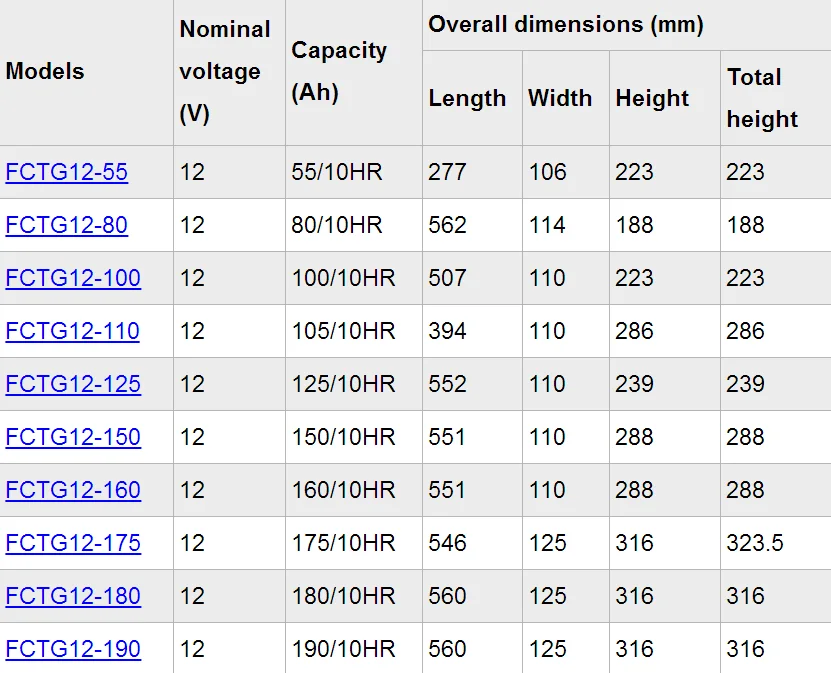
Task: Click the FCTG12-180 model link
Action: [x=73, y=596]
